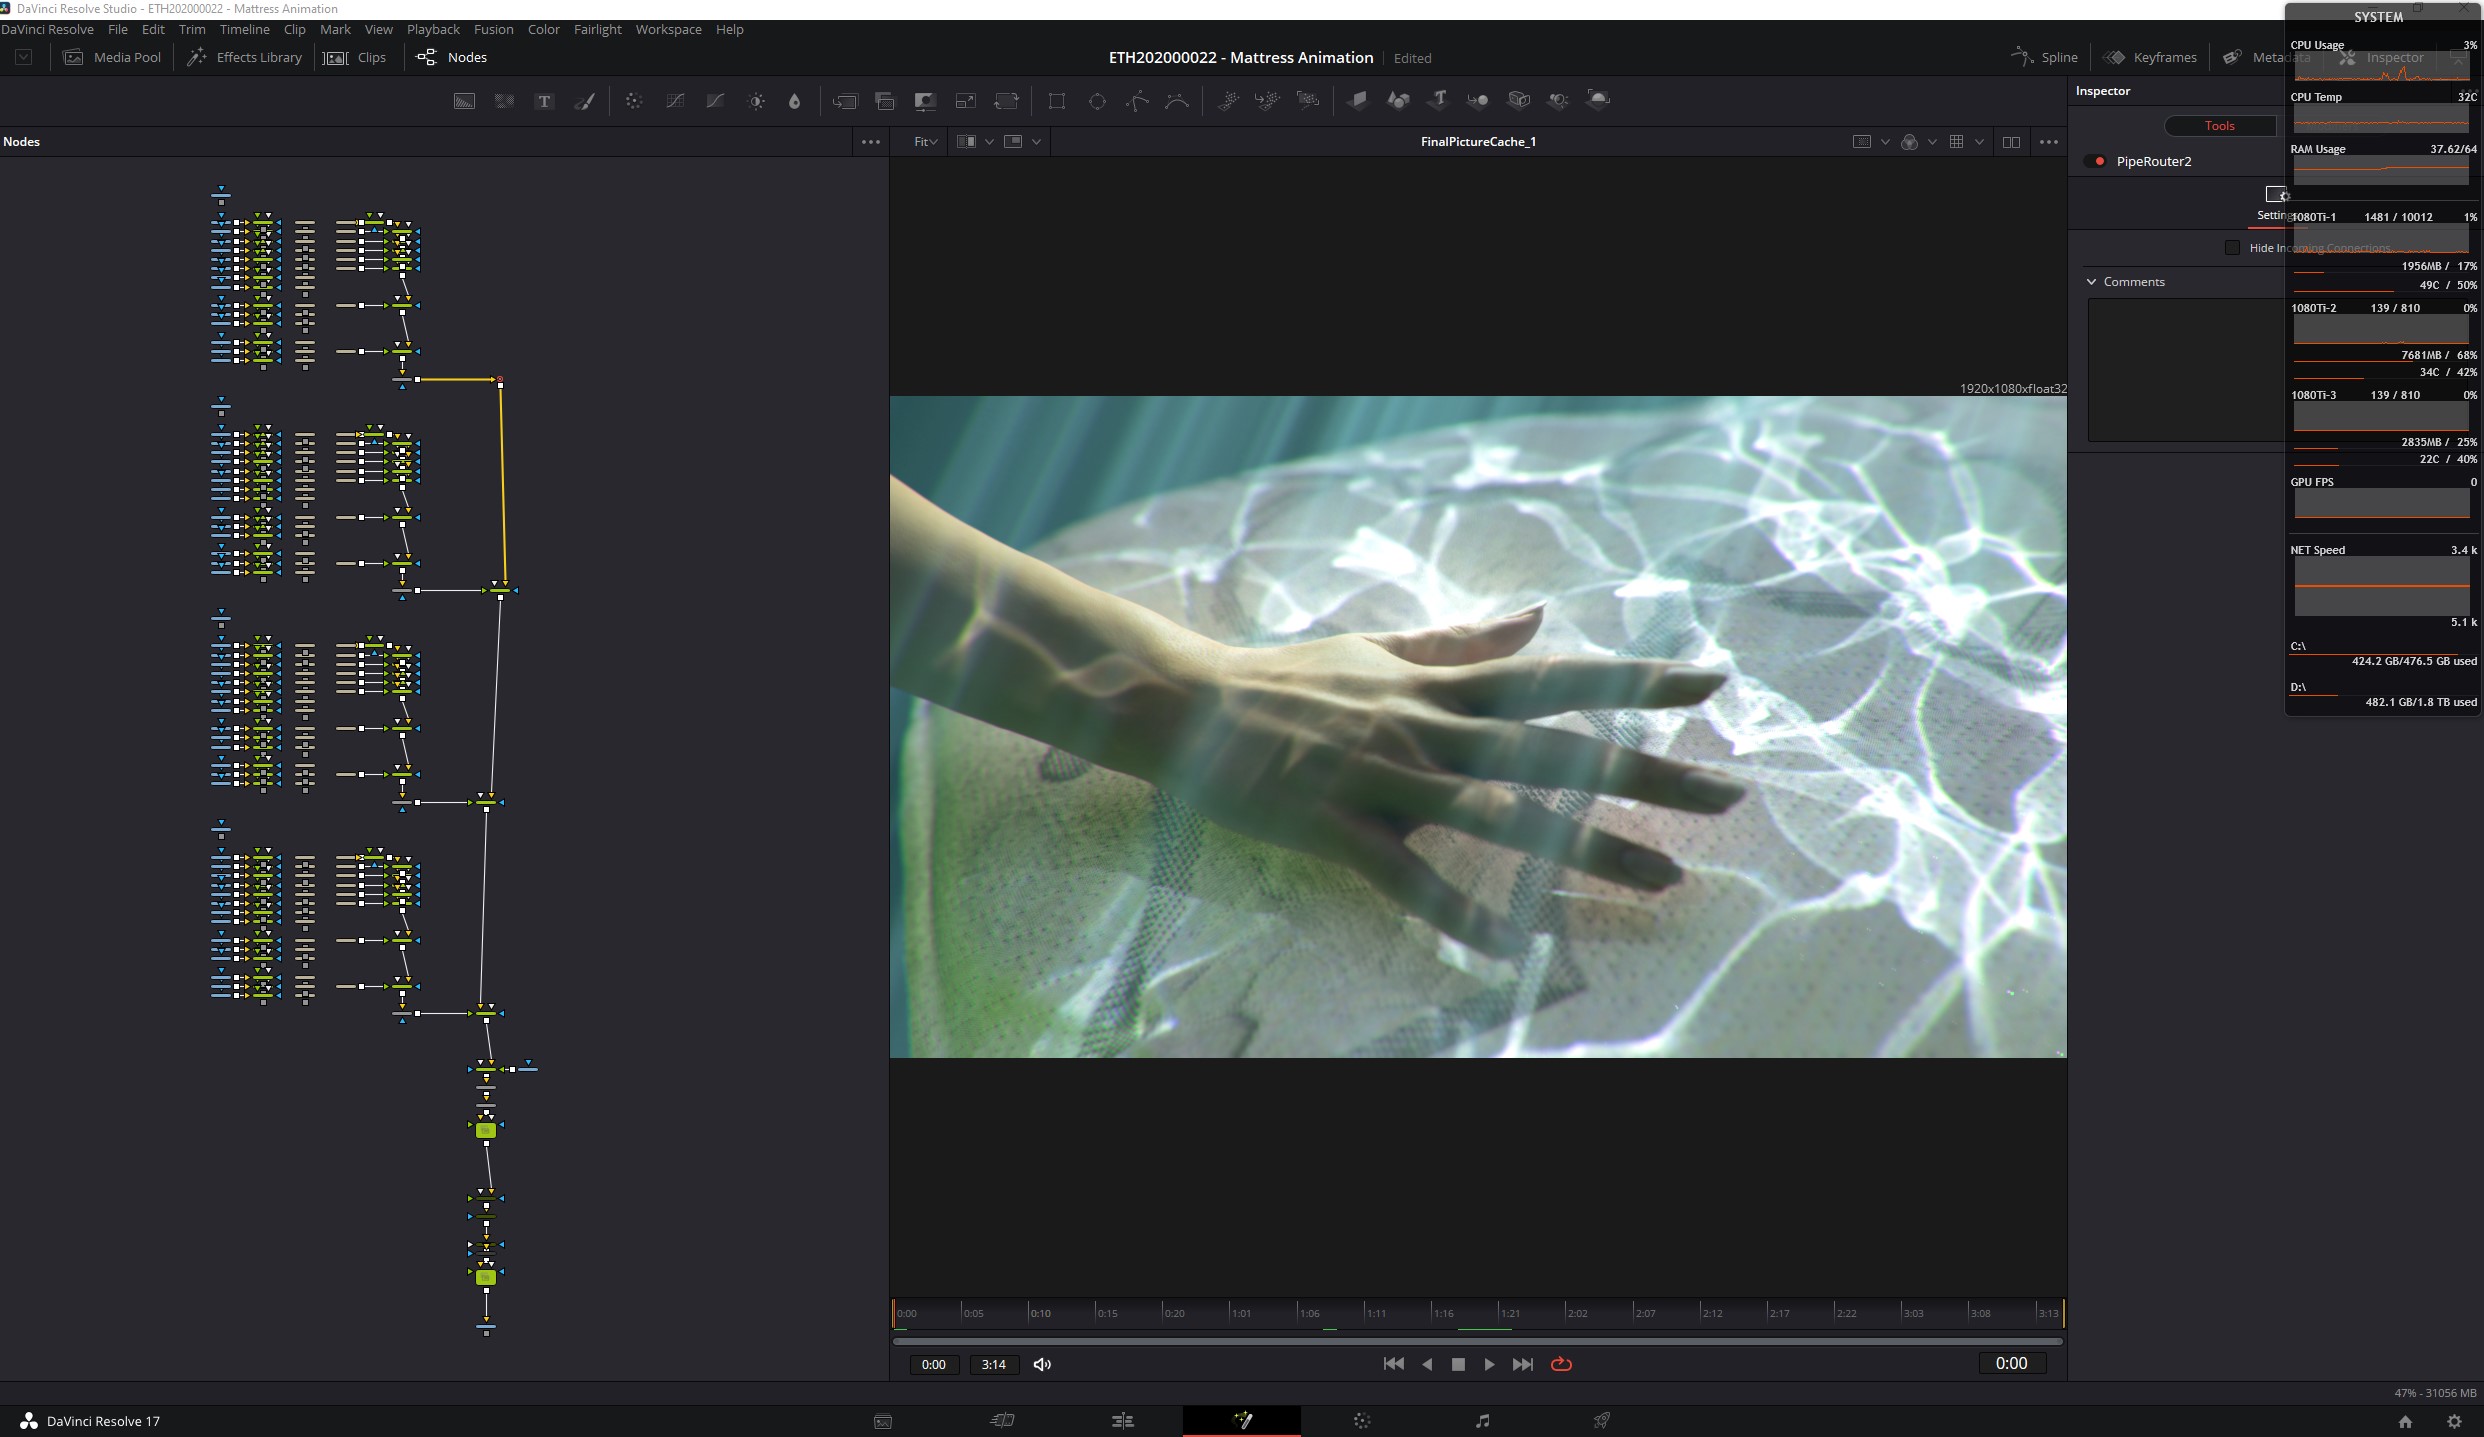Click the play button to start playback
Screen dimensions: 2484x1437
coord(1488,1363)
